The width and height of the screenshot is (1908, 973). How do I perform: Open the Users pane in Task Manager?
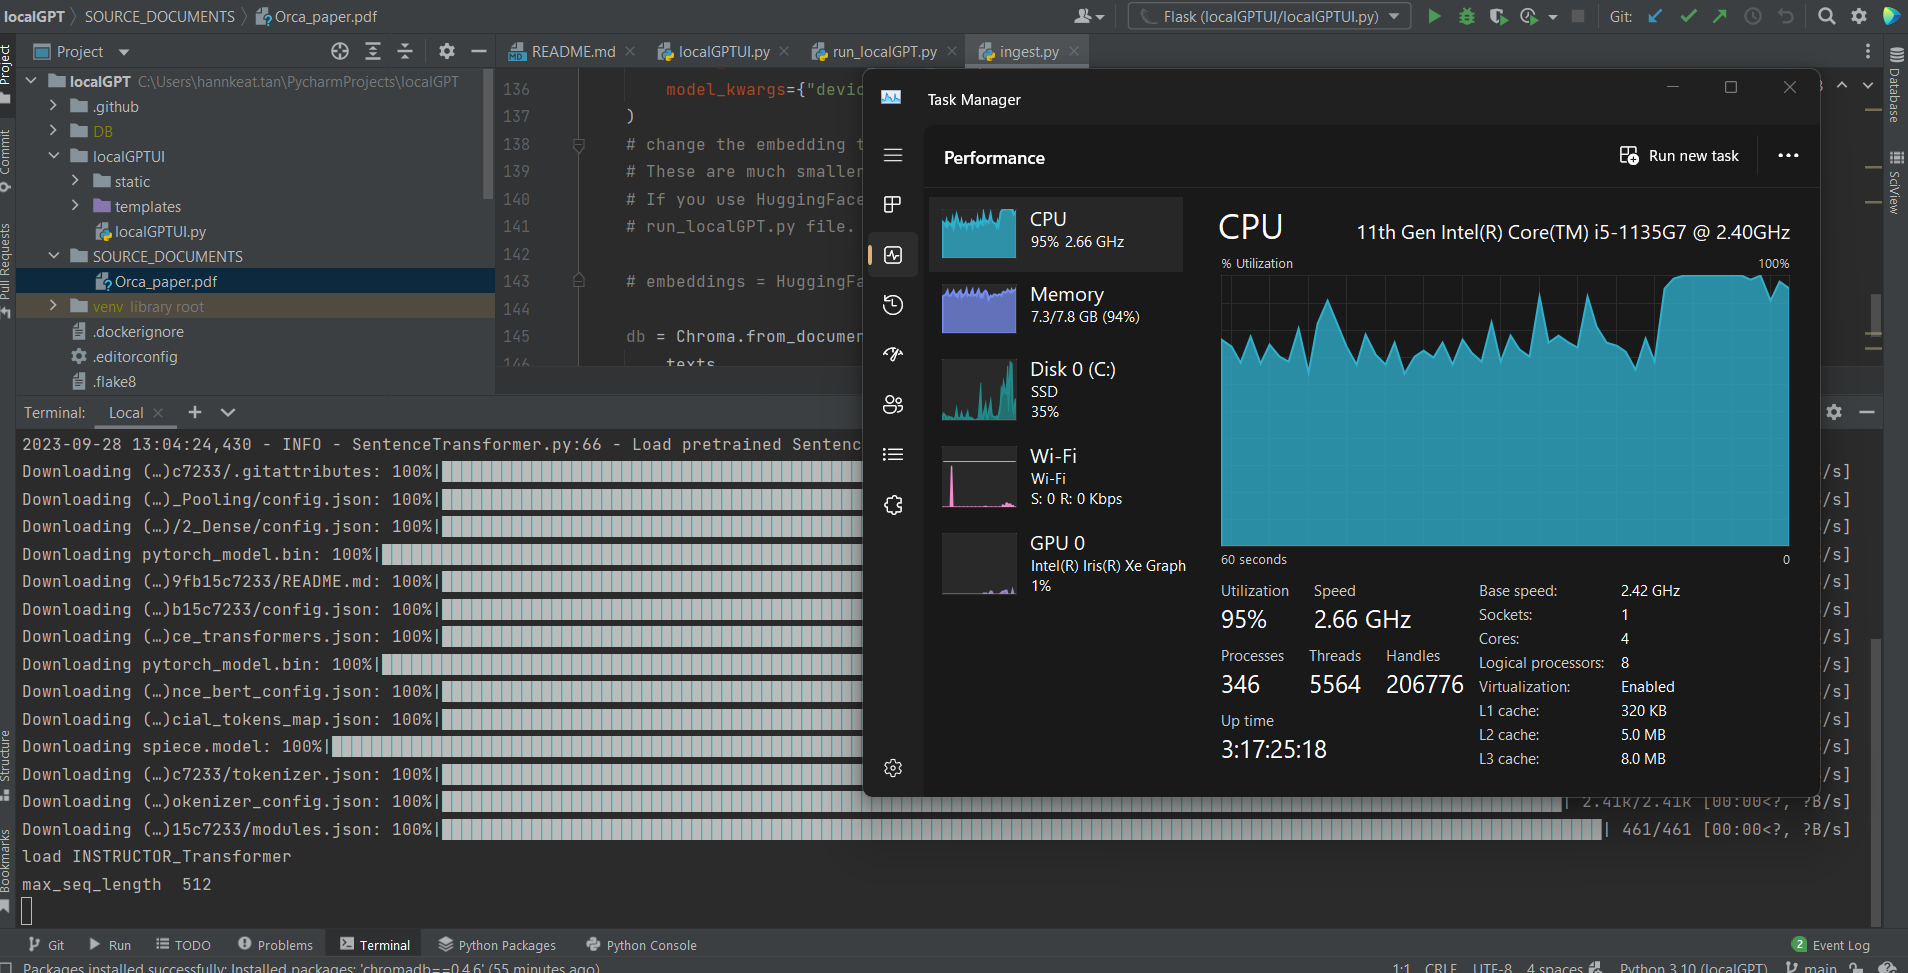pos(892,404)
